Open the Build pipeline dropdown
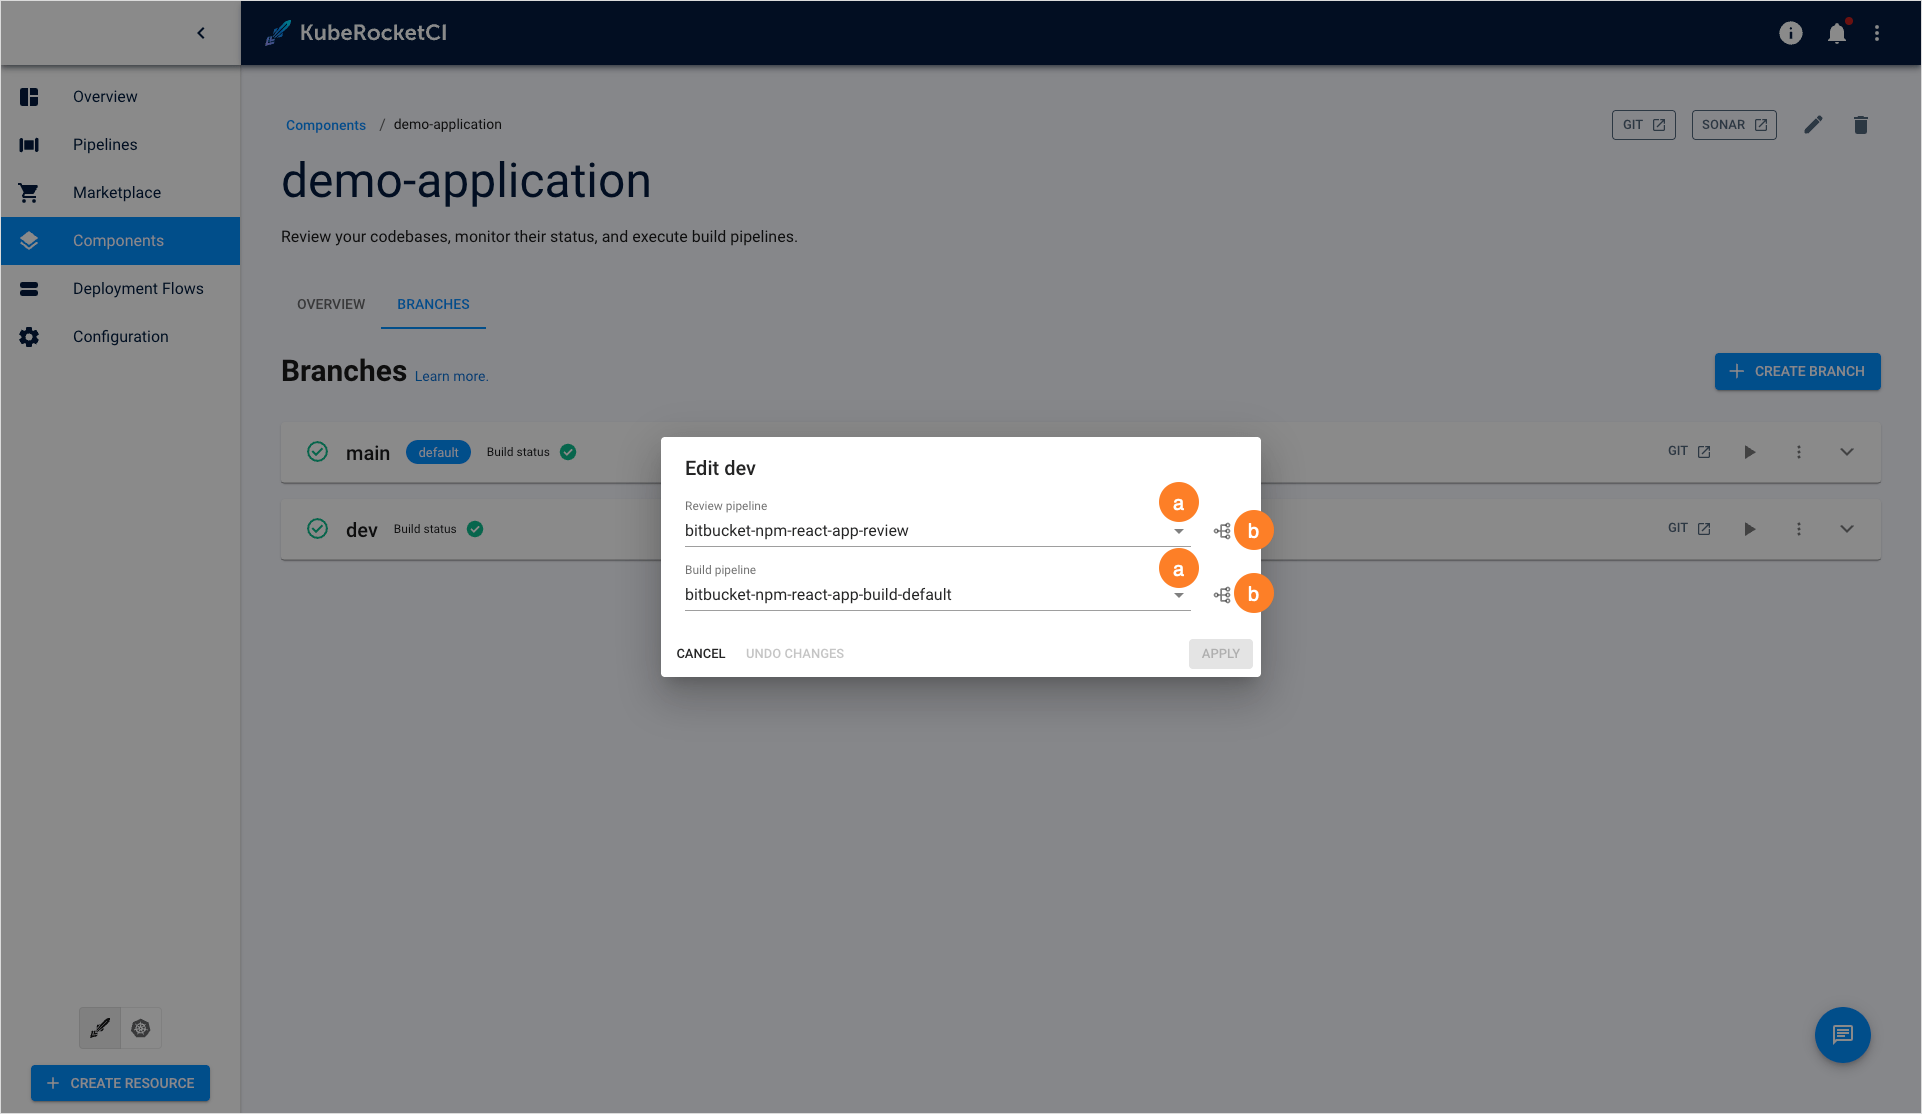The image size is (1922, 1114). click(x=1178, y=596)
